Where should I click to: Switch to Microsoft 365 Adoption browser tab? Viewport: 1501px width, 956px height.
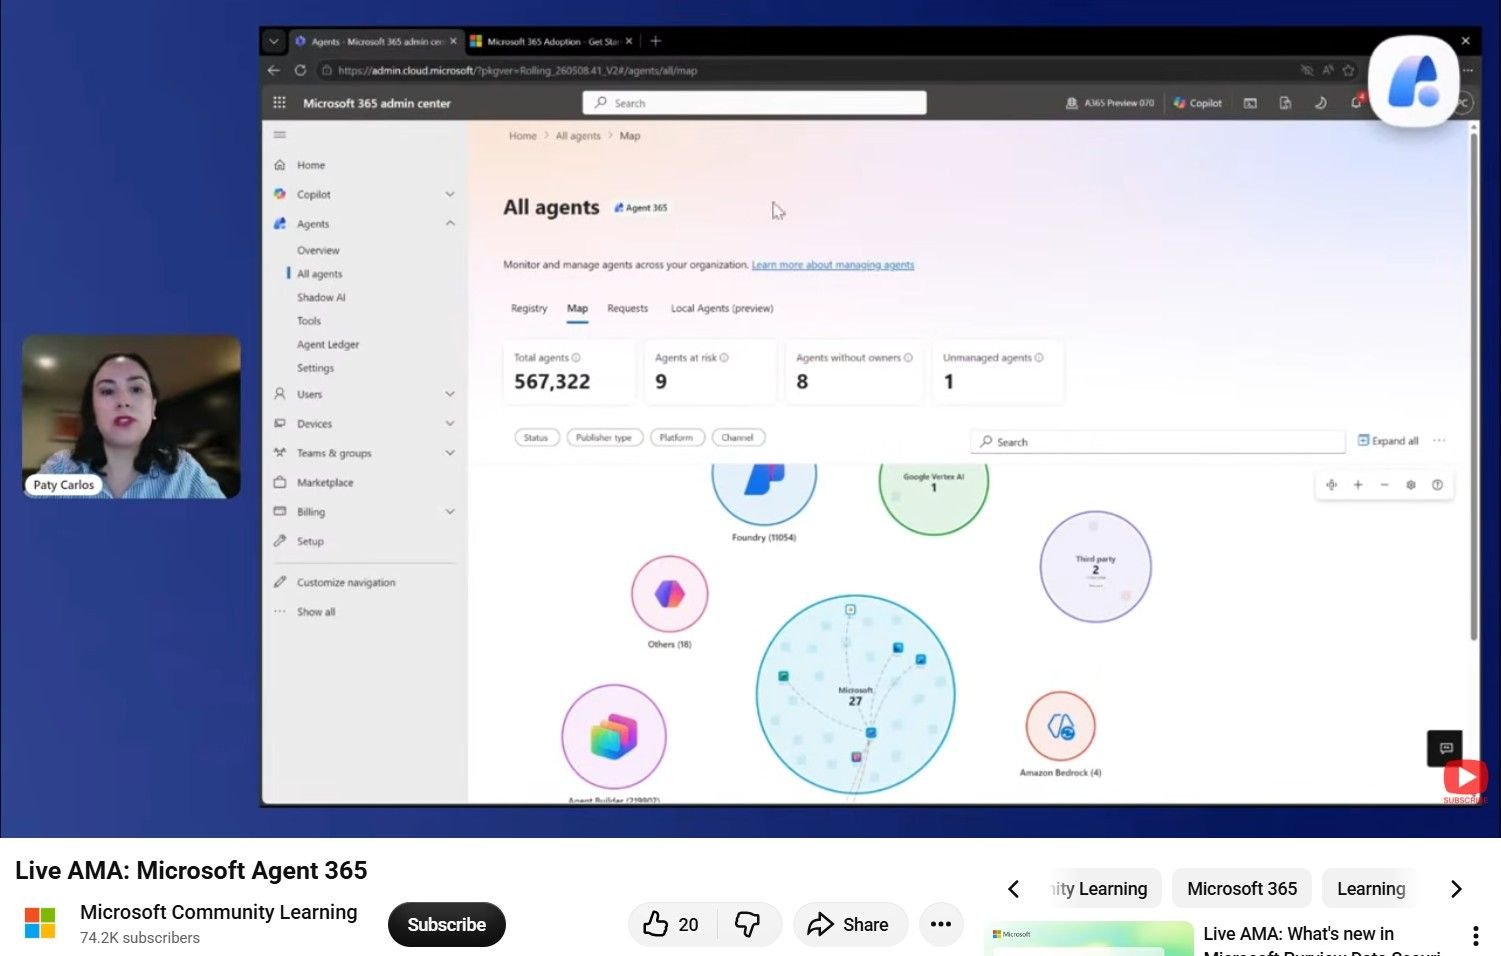coord(551,41)
